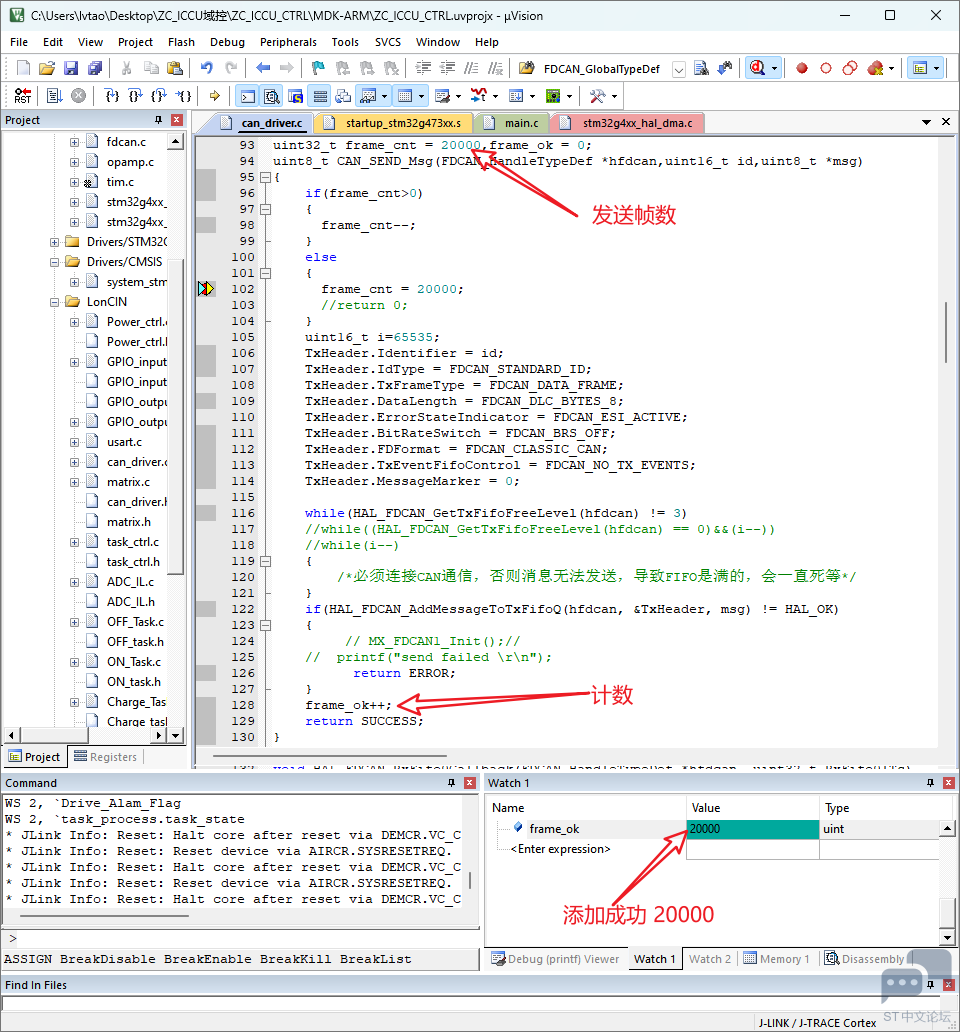The height and width of the screenshot is (1032, 960).
Task: Close the Project panel
Action: 176,120
